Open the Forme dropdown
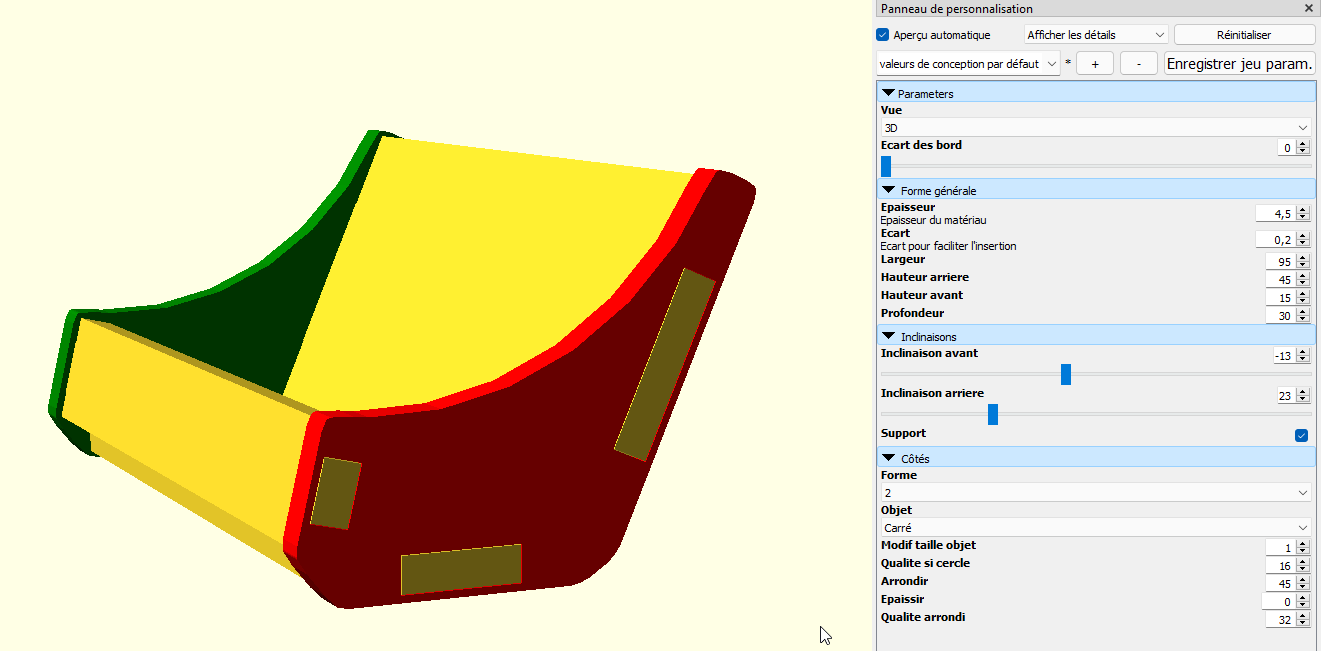1321x651 pixels. (x=1095, y=493)
